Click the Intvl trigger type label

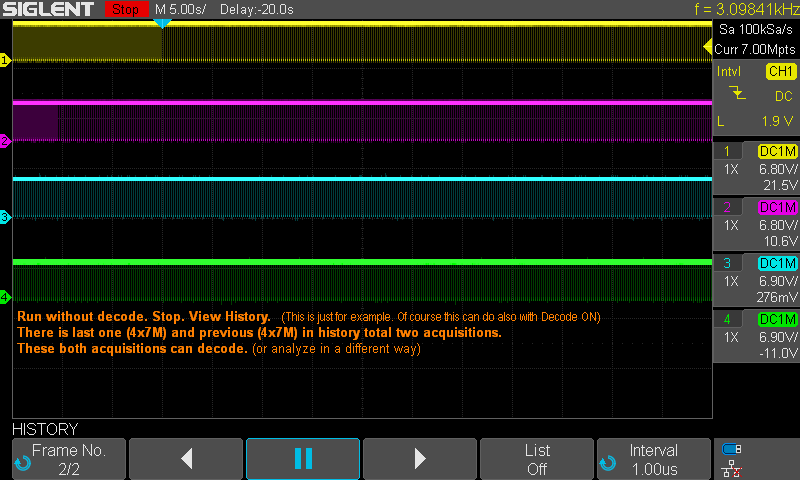coord(729,71)
